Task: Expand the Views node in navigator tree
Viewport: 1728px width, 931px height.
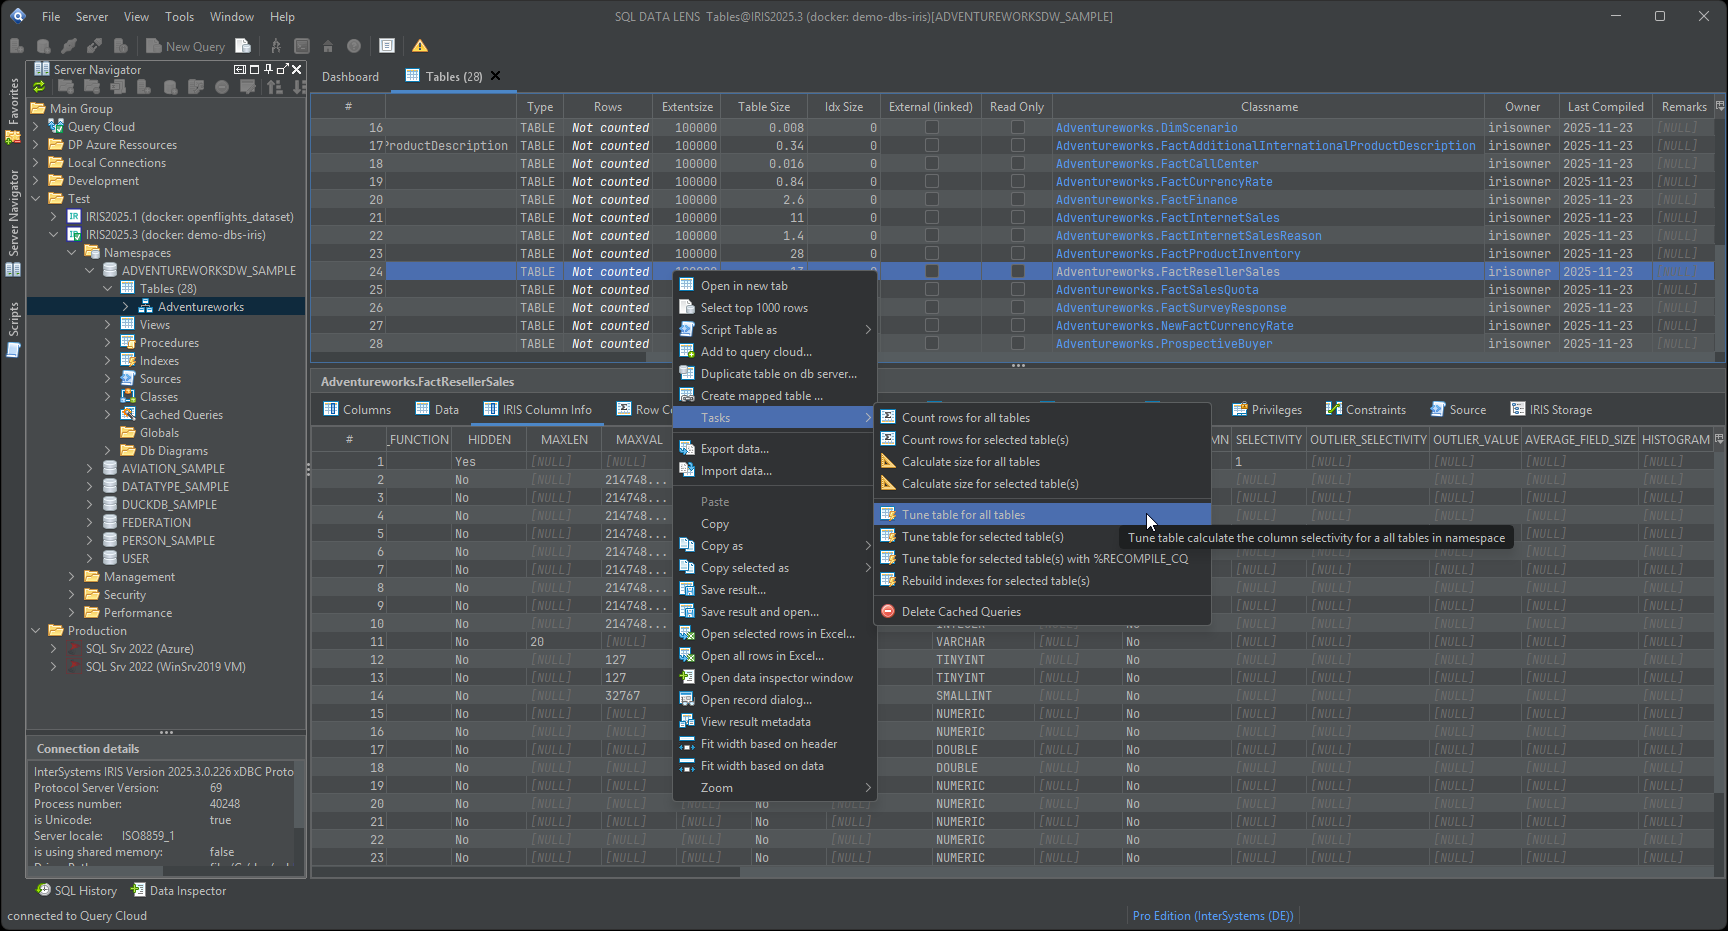Action: coord(108,325)
